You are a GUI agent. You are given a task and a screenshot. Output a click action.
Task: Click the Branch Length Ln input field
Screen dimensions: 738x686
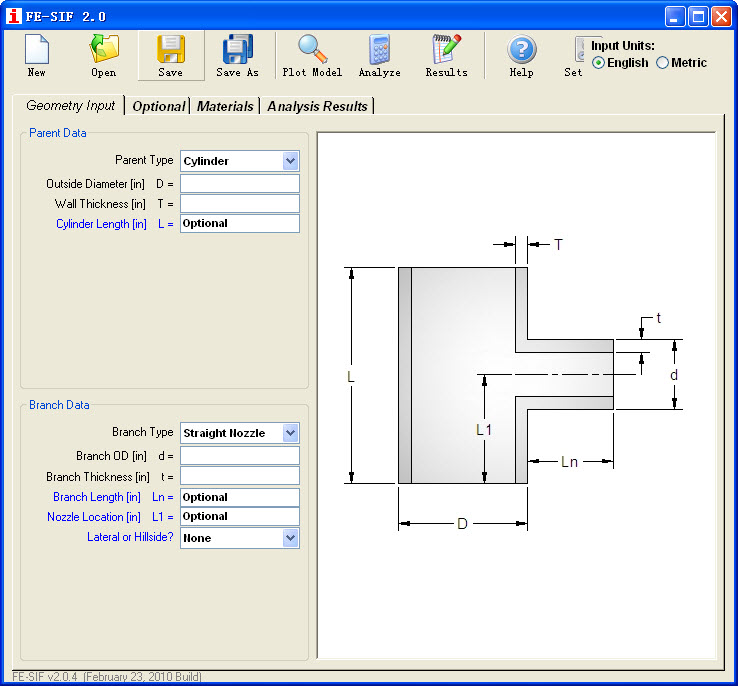[240, 497]
